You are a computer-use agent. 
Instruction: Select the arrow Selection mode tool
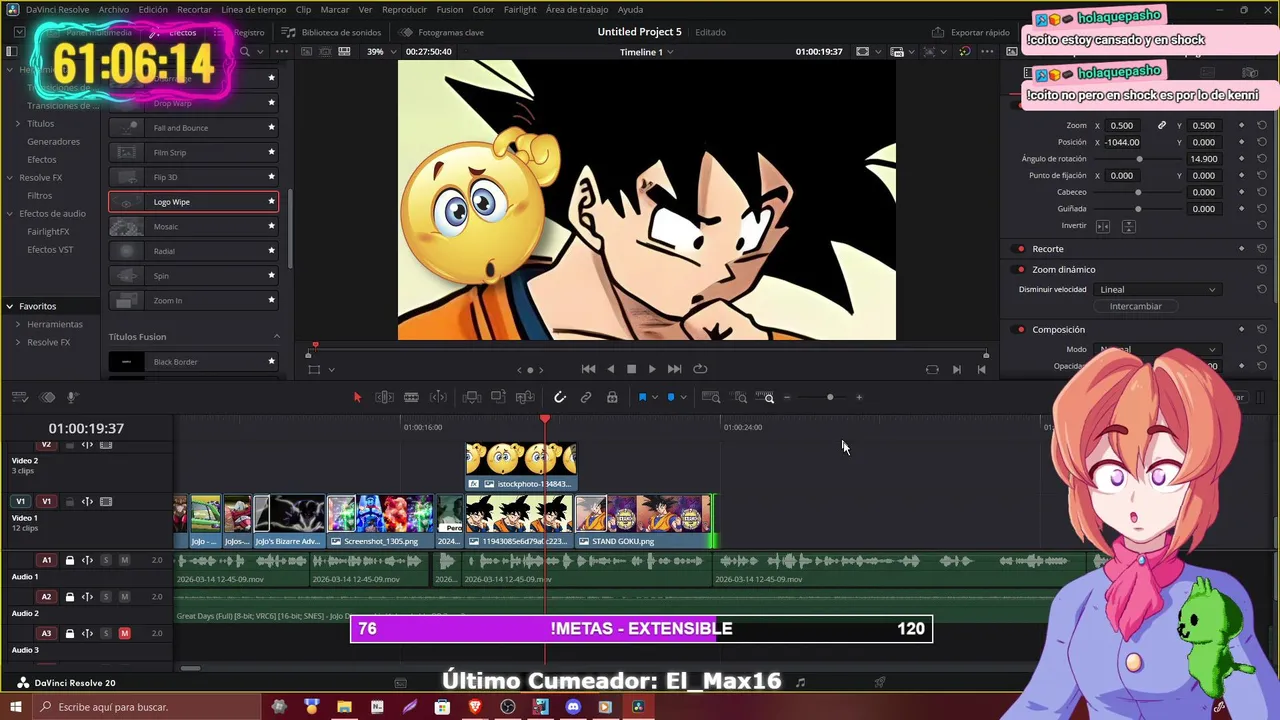click(x=357, y=397)
